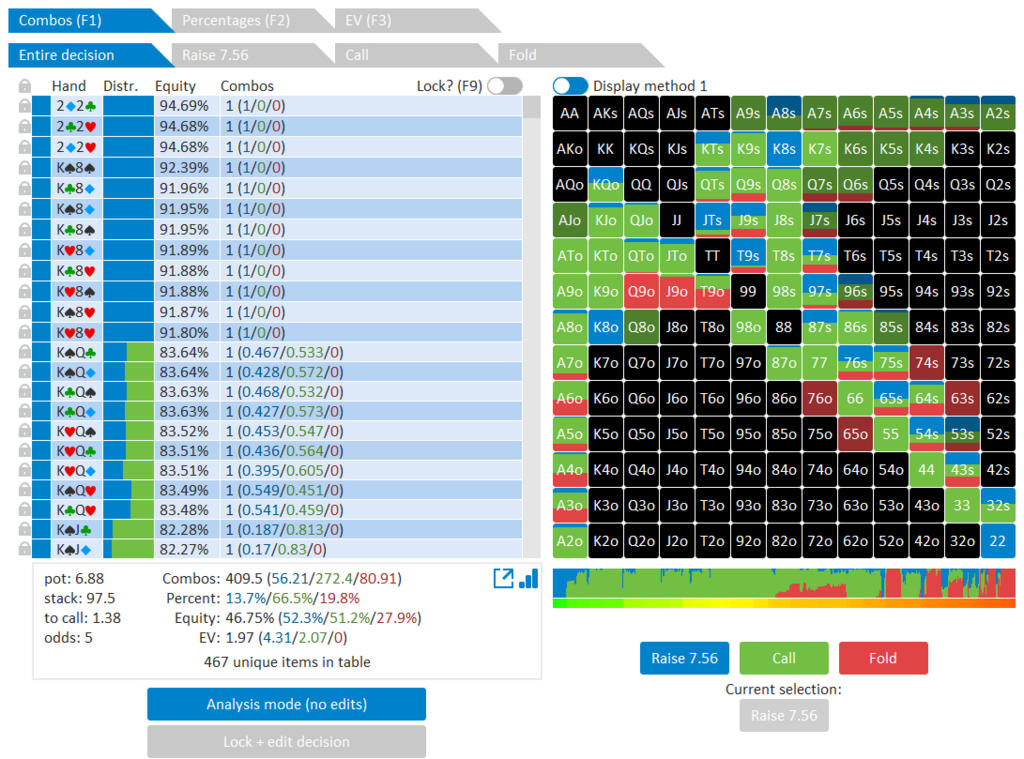Select the 32s cell in range grid

tap(998, 506)
